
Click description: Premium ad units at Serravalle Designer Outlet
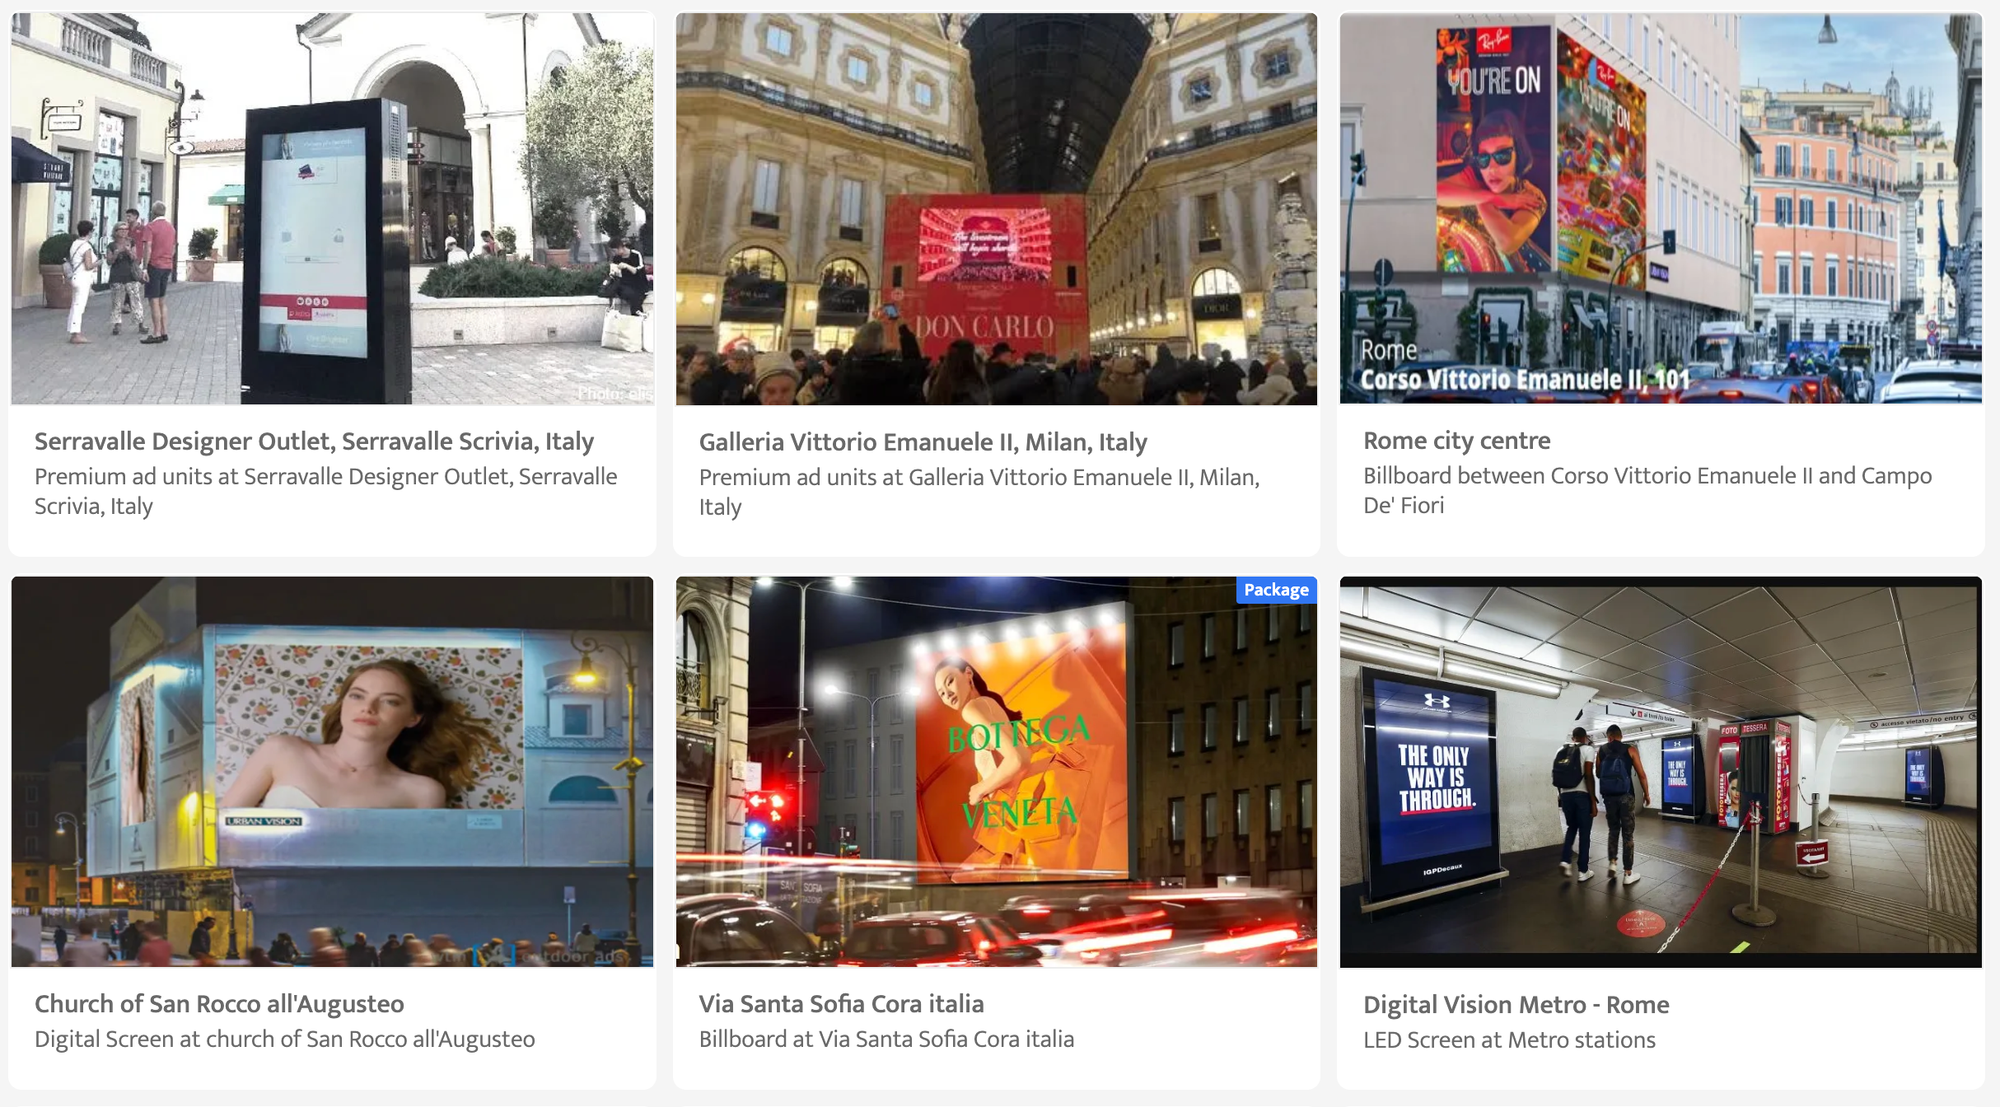pos(326,491)
